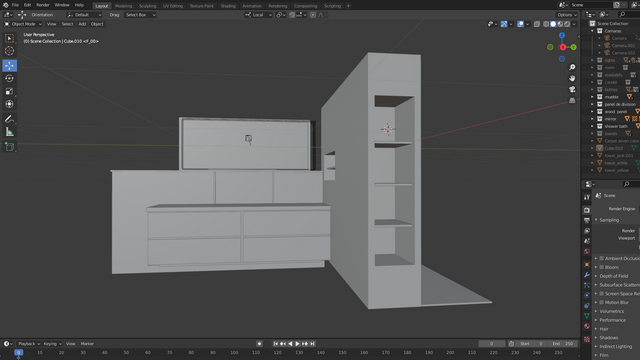Toggle camera view with the camera icon
Screen dimensions: 640x360
[572, 89]
